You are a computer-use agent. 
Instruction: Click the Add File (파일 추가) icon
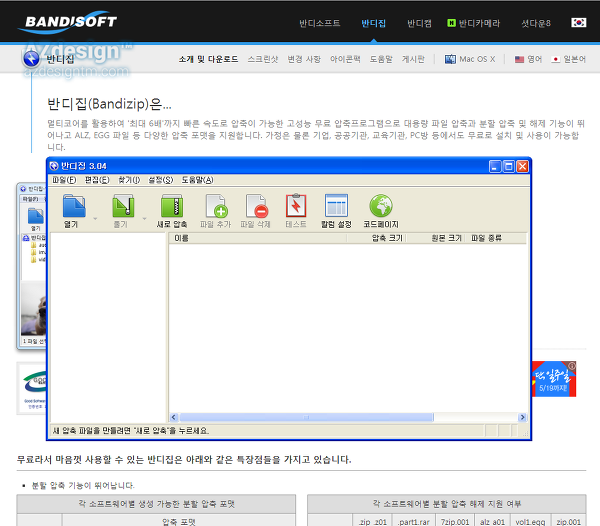click(x=216, y=206)
